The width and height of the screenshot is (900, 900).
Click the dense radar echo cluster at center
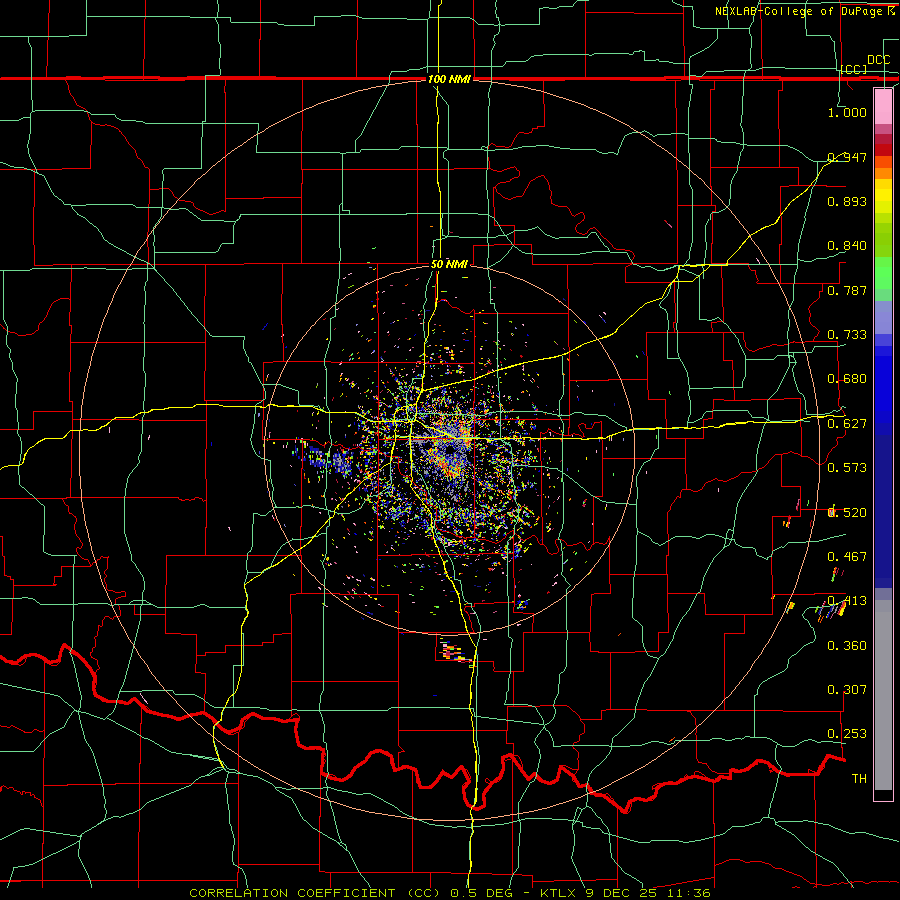(451, 453)
